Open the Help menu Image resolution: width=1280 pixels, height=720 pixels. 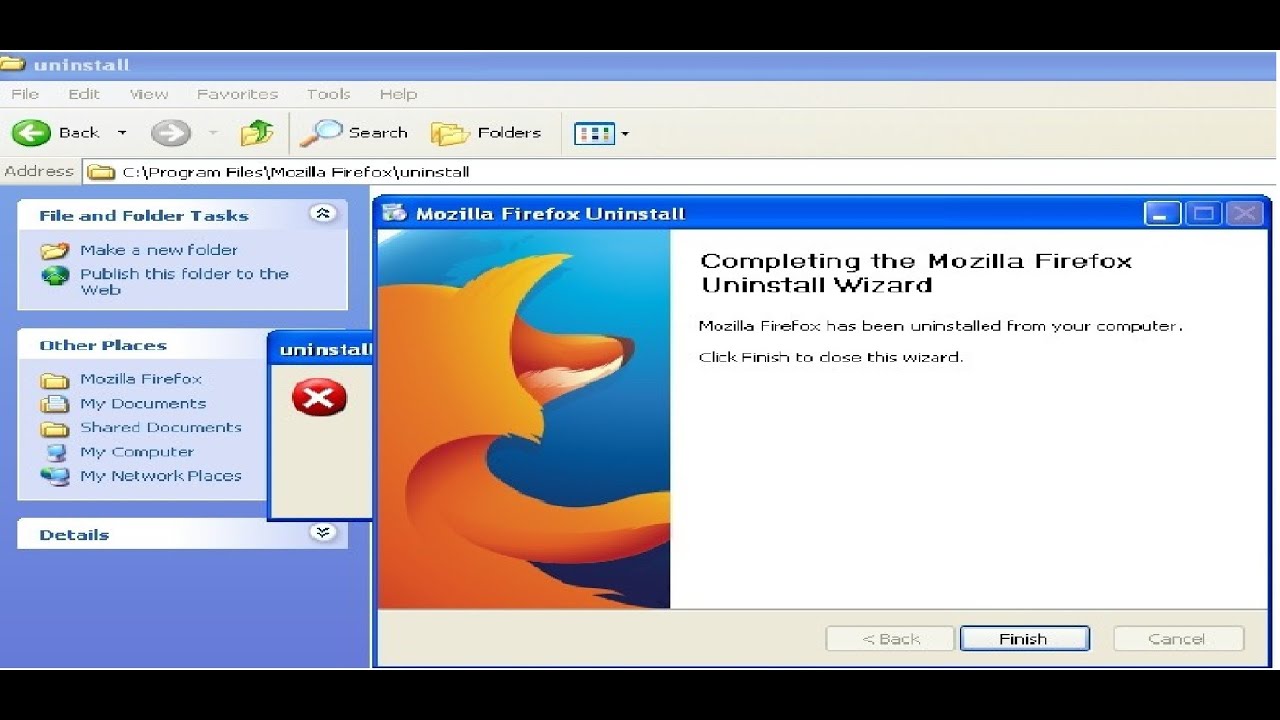point(398,94)
